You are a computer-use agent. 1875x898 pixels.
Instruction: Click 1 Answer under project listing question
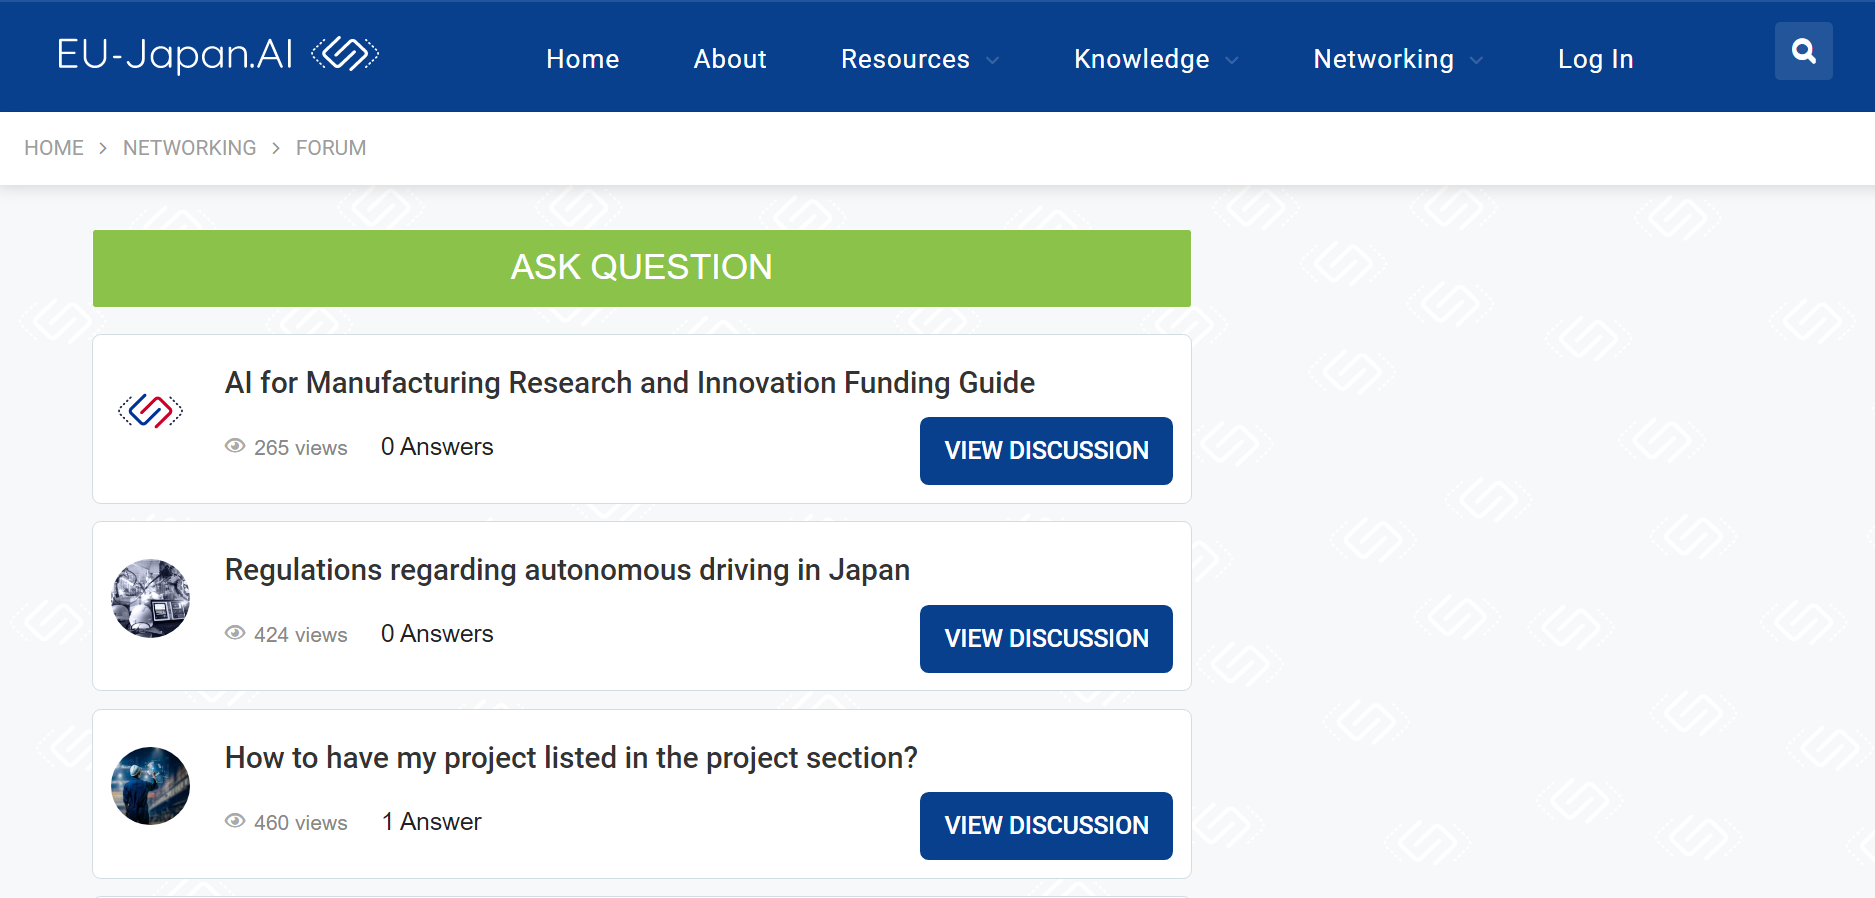pyautogui.click(x=431, y=822)
